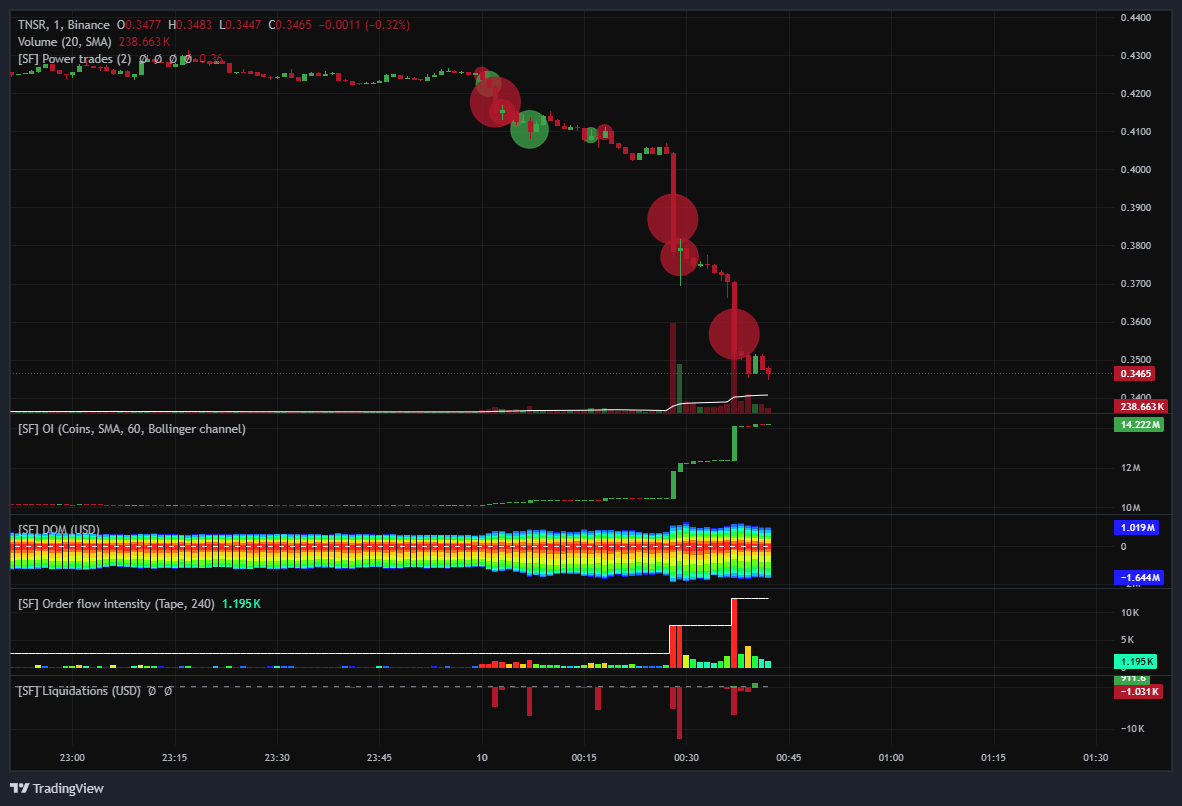This screenshot has height=806, width=1182.
Task: Click the 0.4200 price axis label
Action: (x=1135, y=93)
